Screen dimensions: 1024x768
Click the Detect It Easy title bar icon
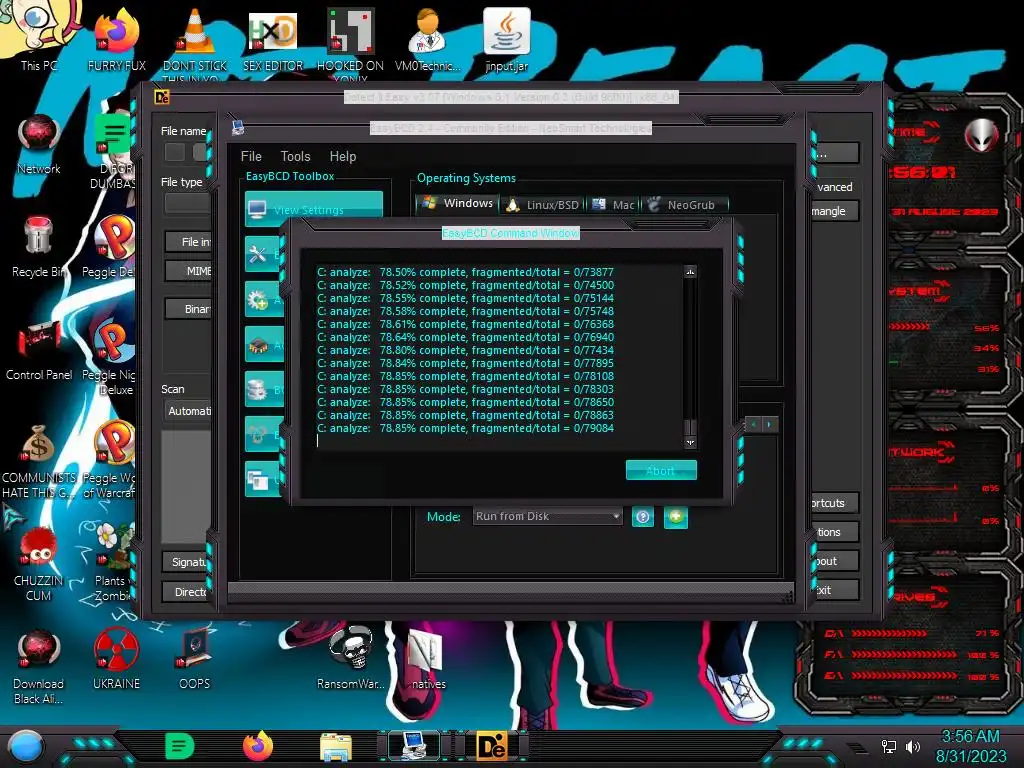click(x=162, y=97)
